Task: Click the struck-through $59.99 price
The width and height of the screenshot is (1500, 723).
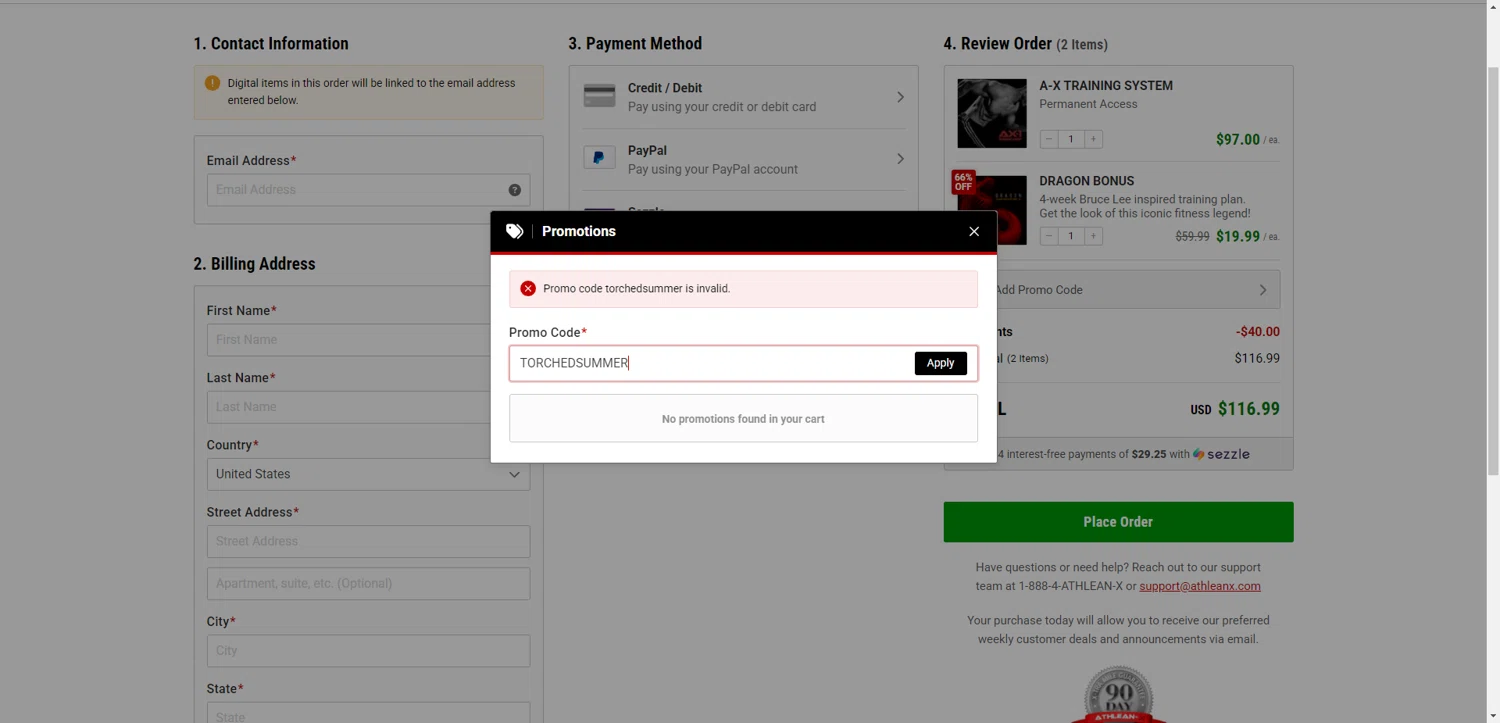Action: pyautogui.click(x=1192, y=237)
